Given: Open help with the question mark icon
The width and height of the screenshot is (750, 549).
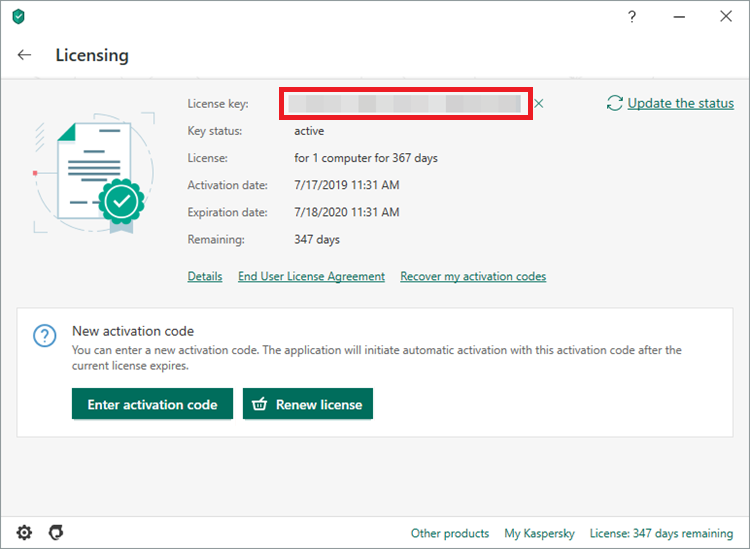Looking at the screenshot, I should pos(632,17).
